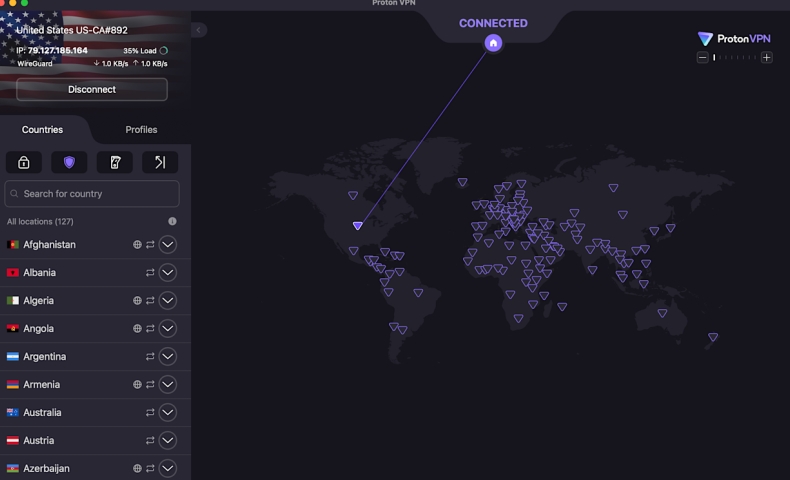Viewport: 790px width, 480px height.
Task: Click the info icon beside All locations
Action: tap(172, 221)
